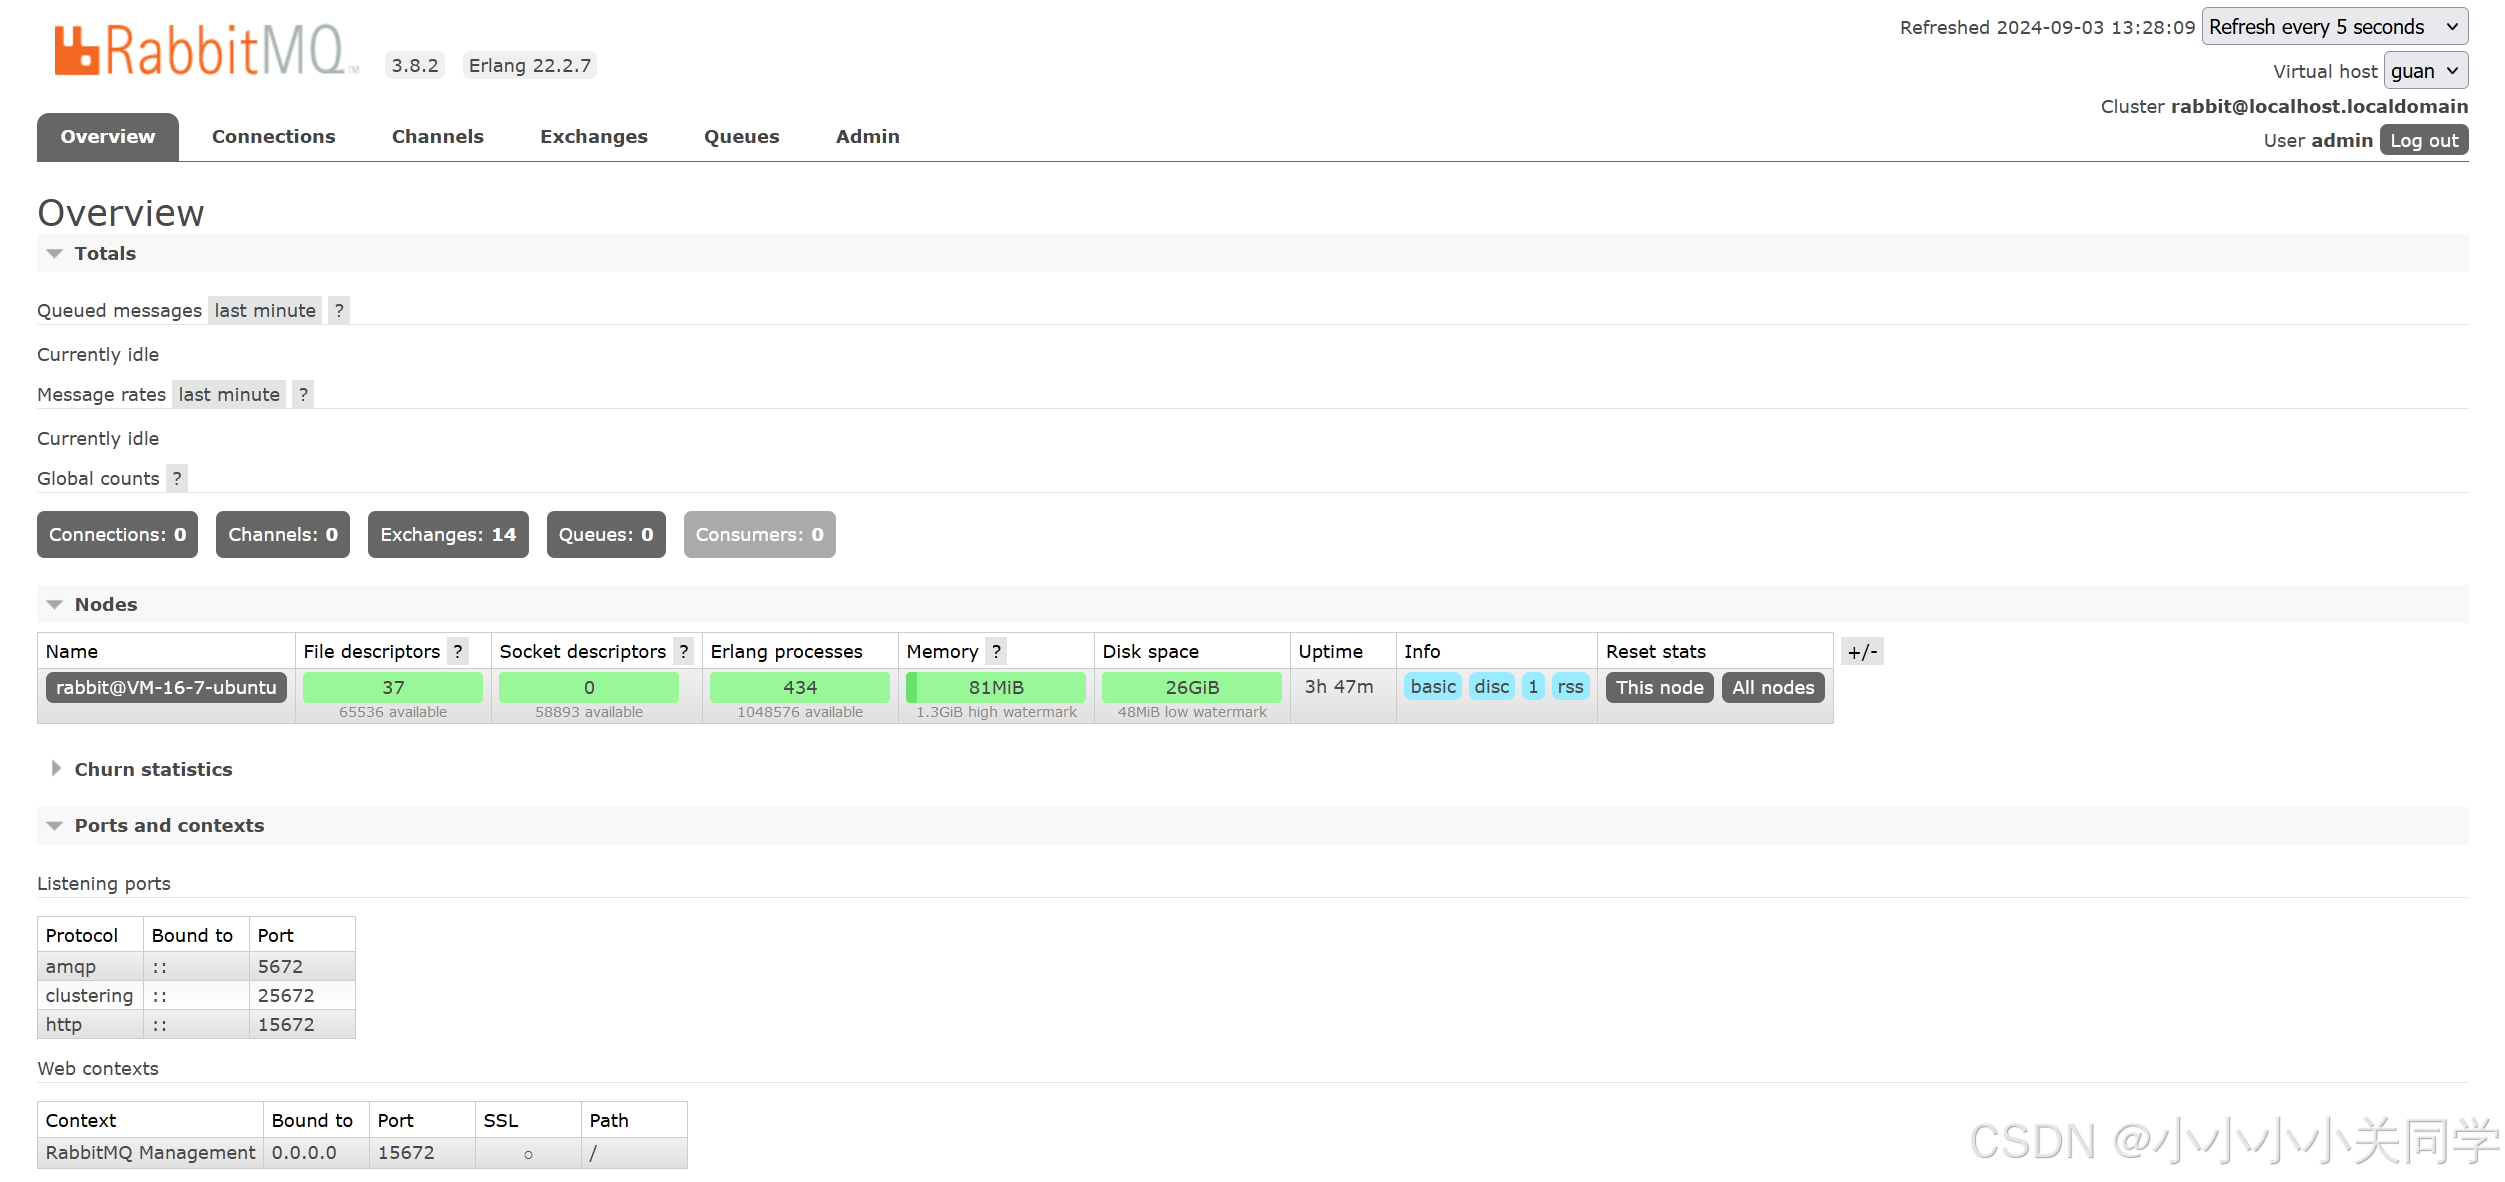Screen dimensions: 2505x1182
Task: Click the 0.0.0.0 bound address
Action: pyautogui.click(x=304, y=1153)
